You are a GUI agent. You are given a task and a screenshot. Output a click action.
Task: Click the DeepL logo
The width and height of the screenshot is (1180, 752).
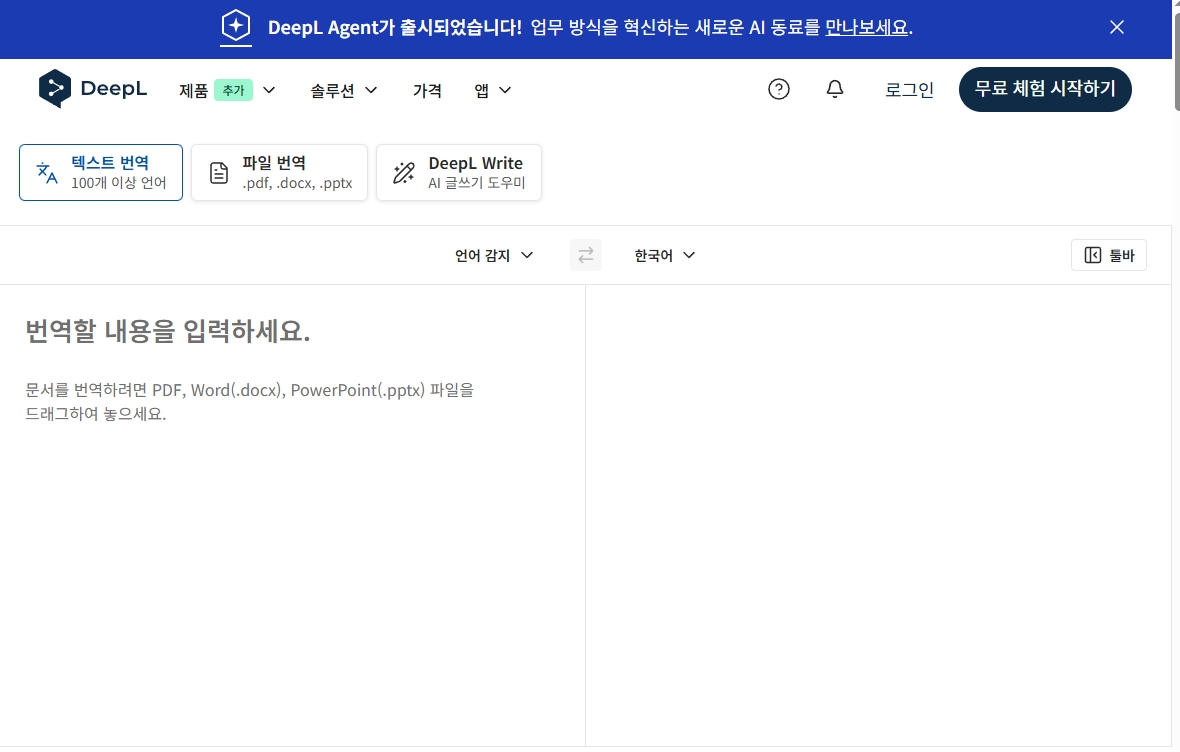point(93,89)
